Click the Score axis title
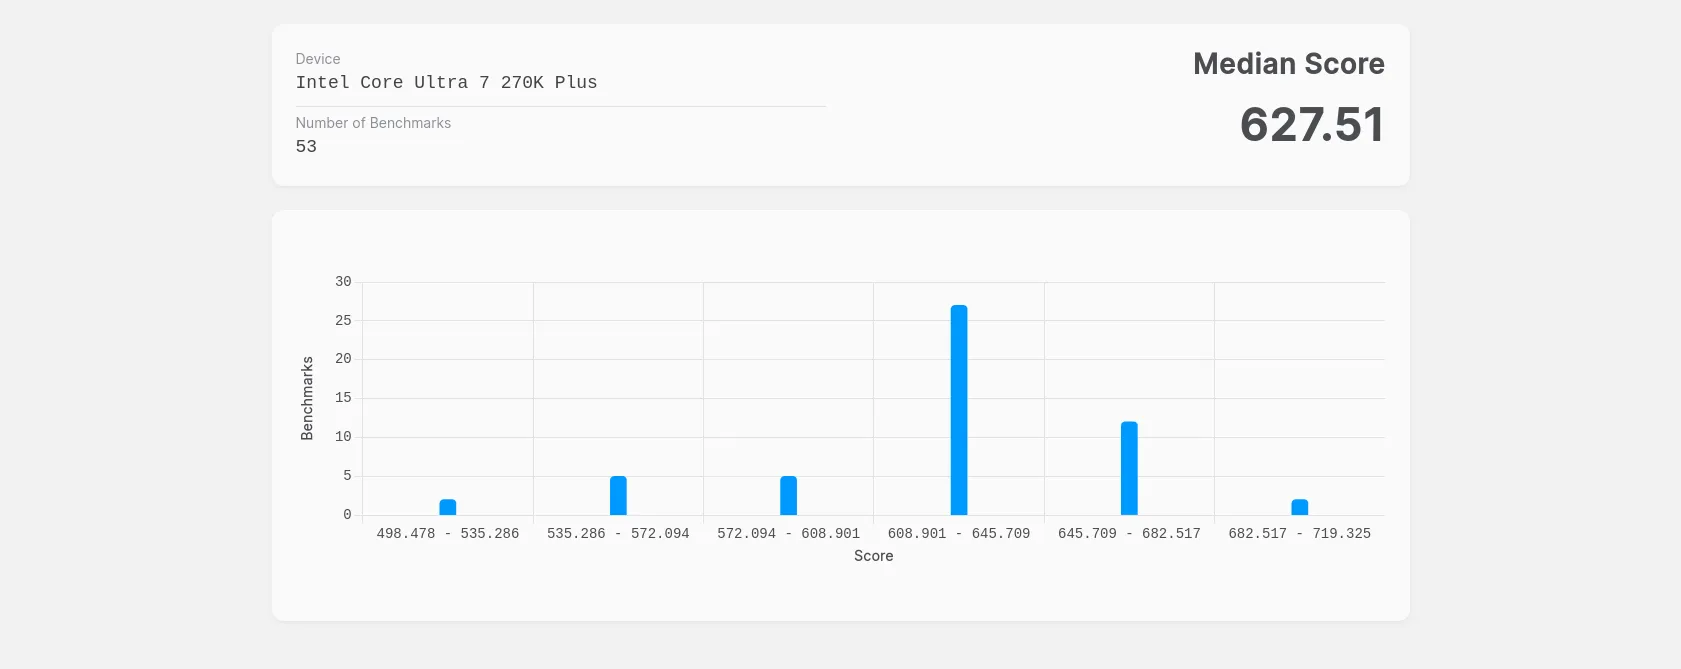The height and width of the screenshot is (669, 1681). click(x=874, y=556)
